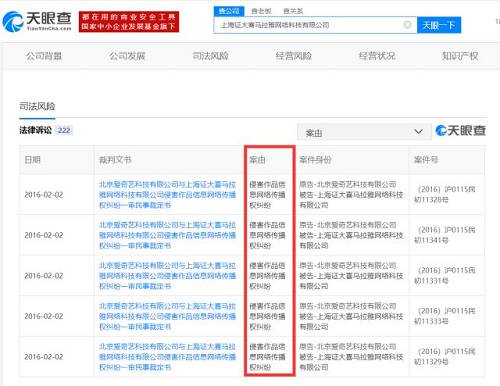Click the 日期 column header
The height and width of the screenshot is (386, 500).
[x=32, y=160]
